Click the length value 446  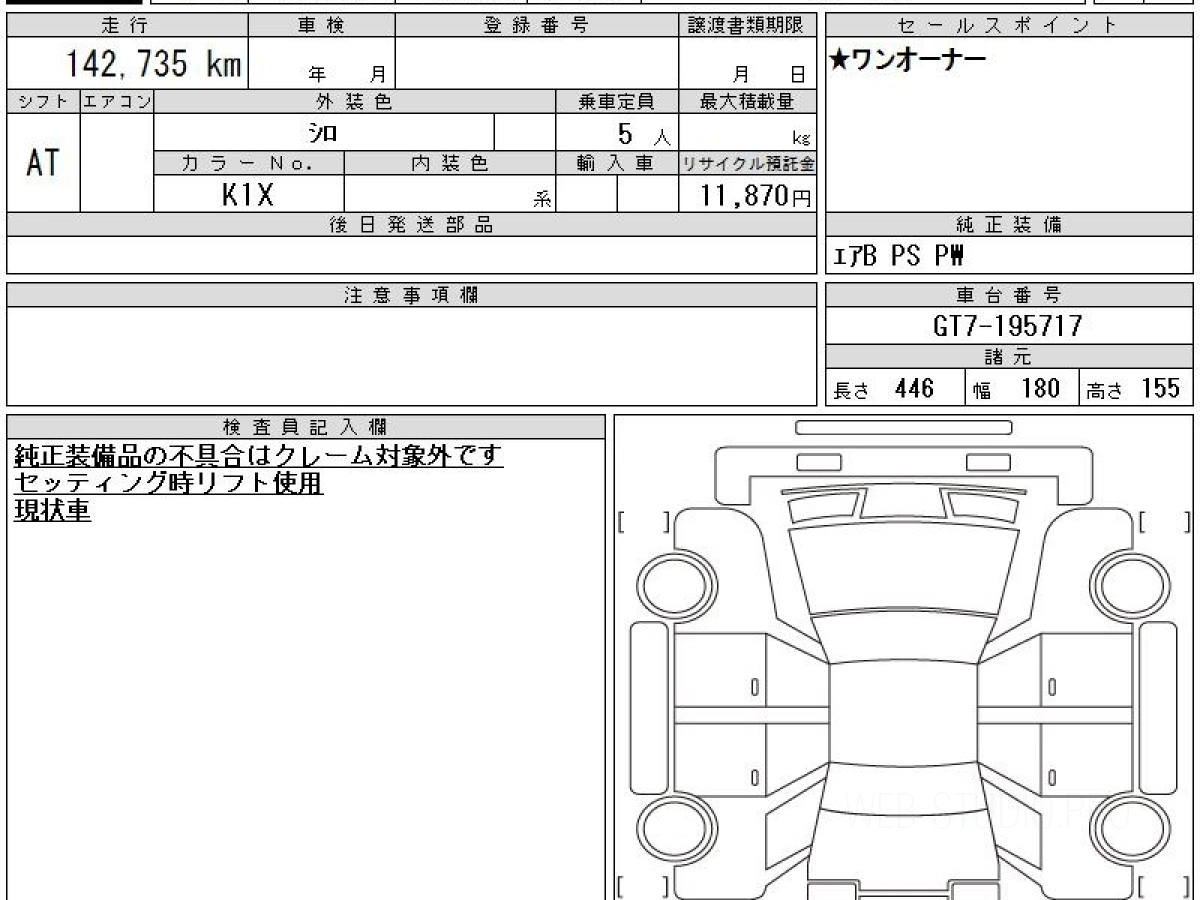[914, 388]
